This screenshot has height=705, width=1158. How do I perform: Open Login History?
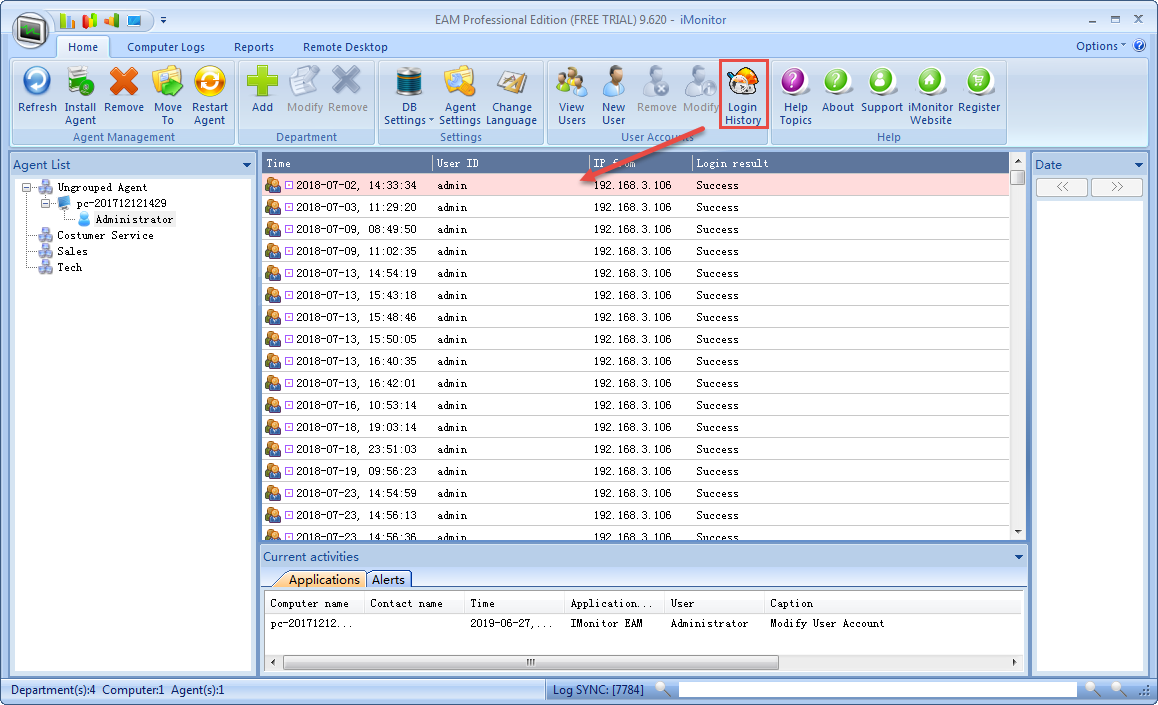click(744, 96)
